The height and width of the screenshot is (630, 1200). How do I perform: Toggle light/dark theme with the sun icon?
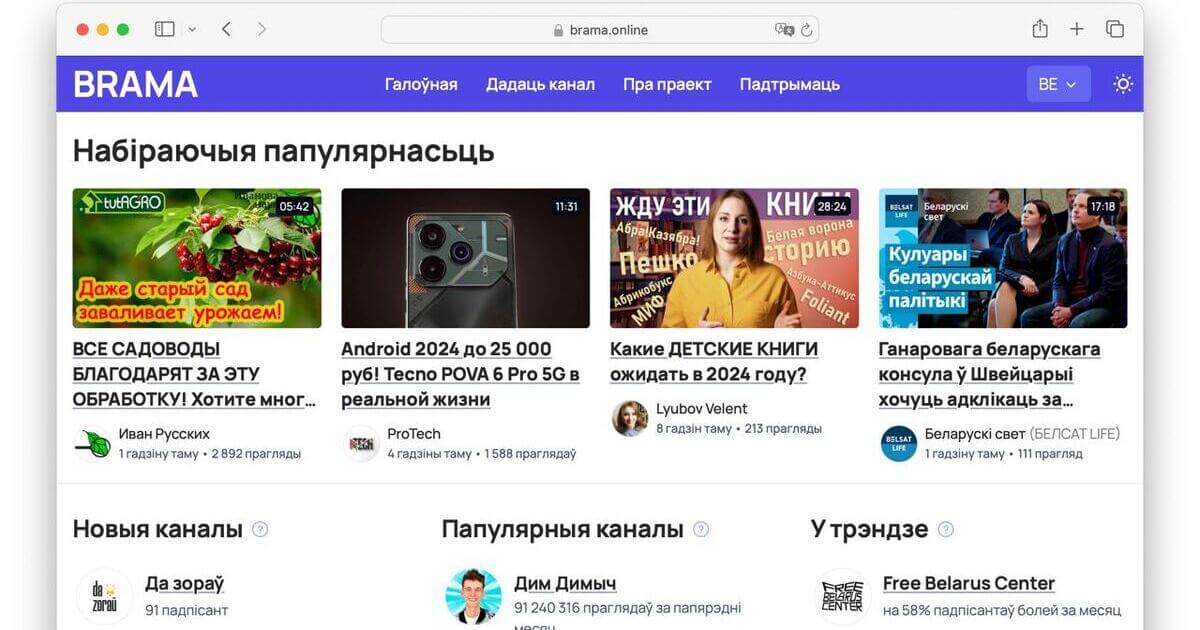[x=1122, y=84]
